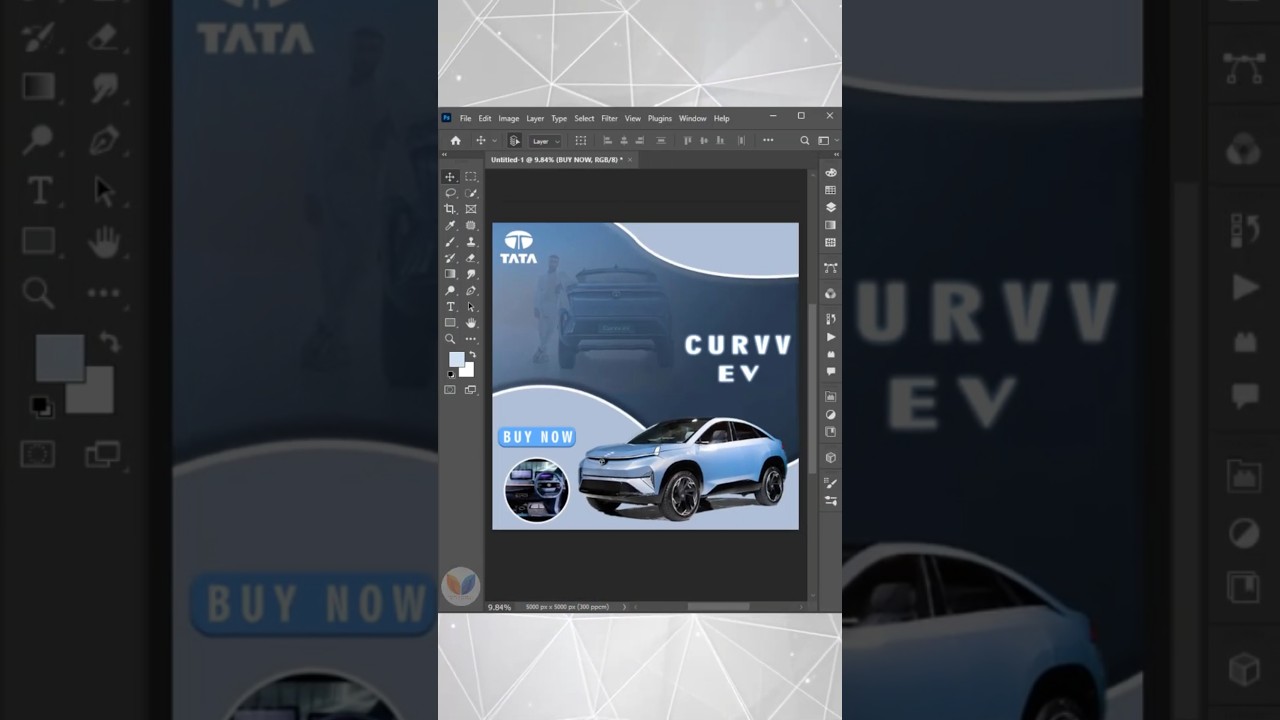This screenshot has height=720, width=1280.
Task: Toggle Quick Mask mode
Action: coord(450,390)
